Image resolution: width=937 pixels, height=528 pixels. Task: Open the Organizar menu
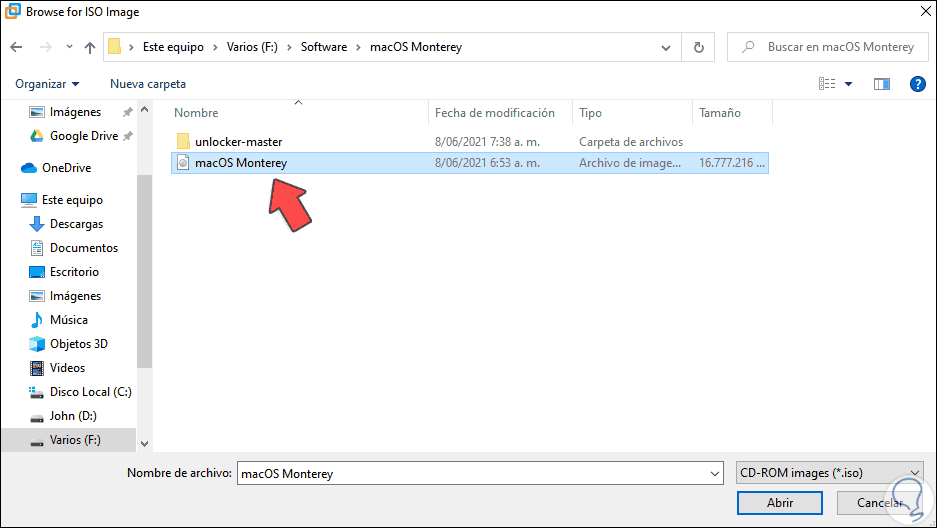47,84
